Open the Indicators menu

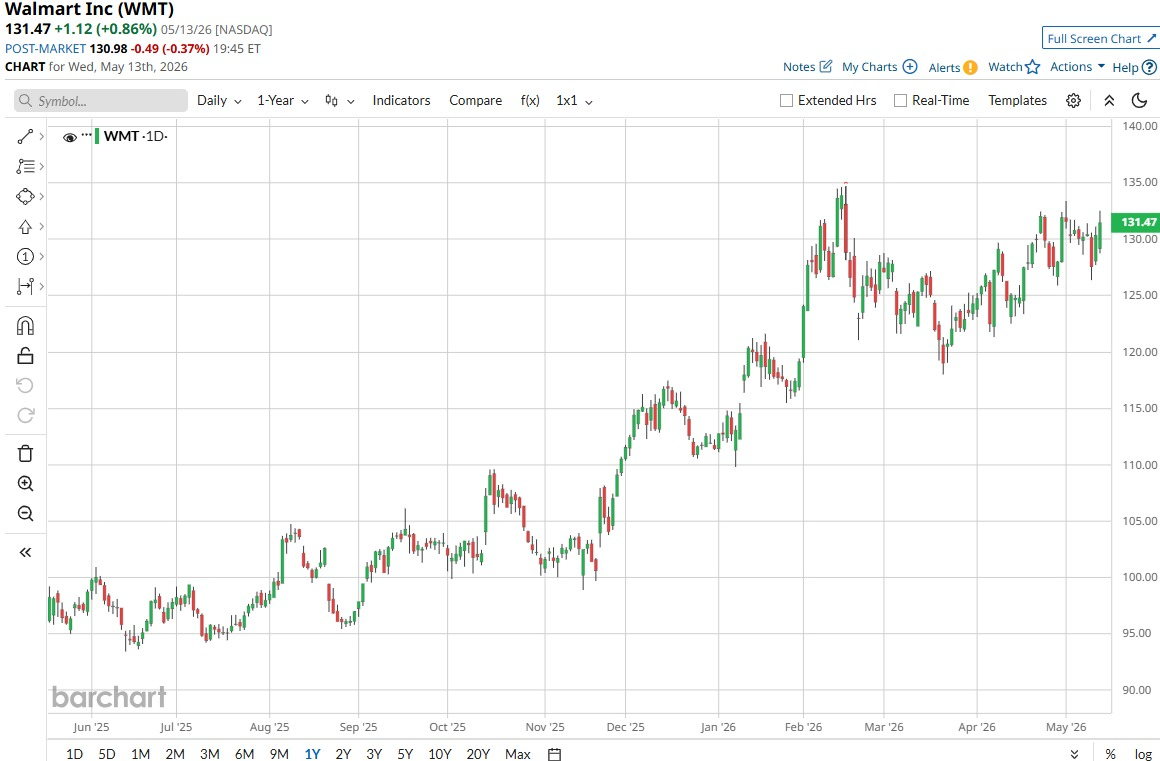click(401, 101)
